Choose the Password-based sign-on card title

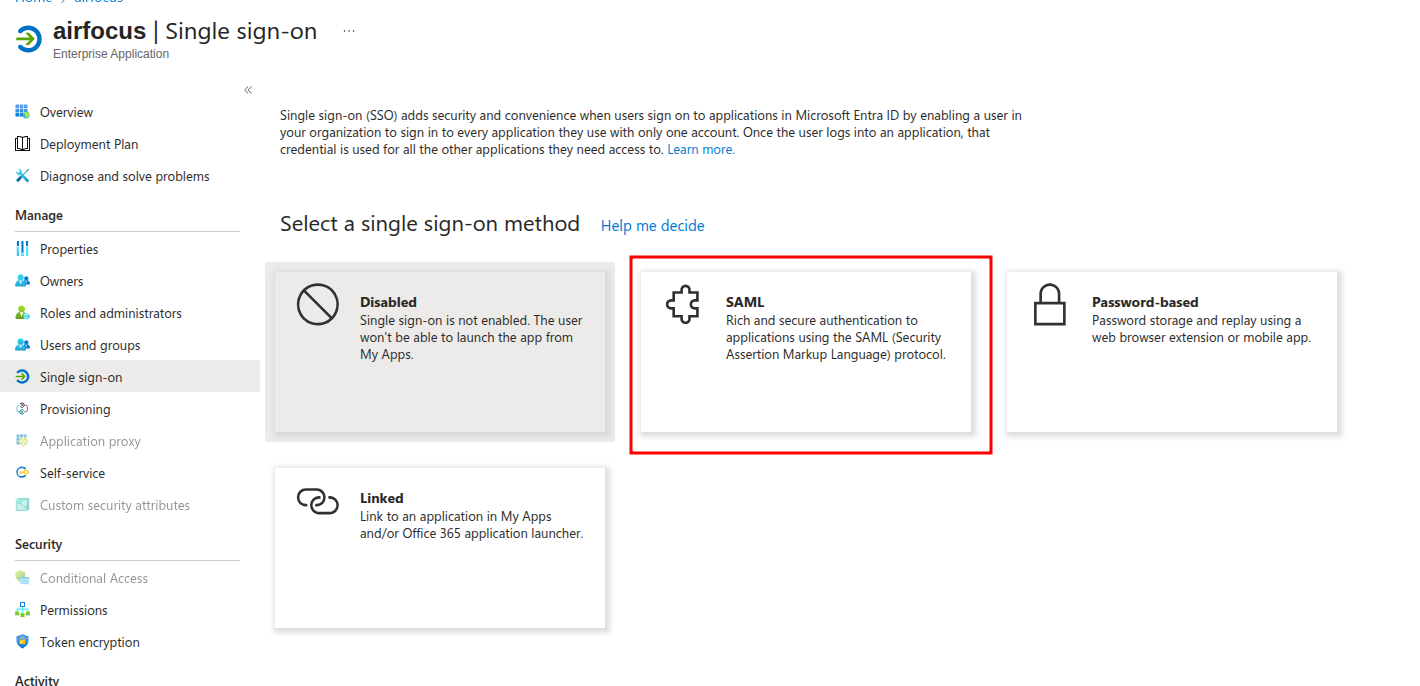pyautogui.click(x=1145, y=302)
